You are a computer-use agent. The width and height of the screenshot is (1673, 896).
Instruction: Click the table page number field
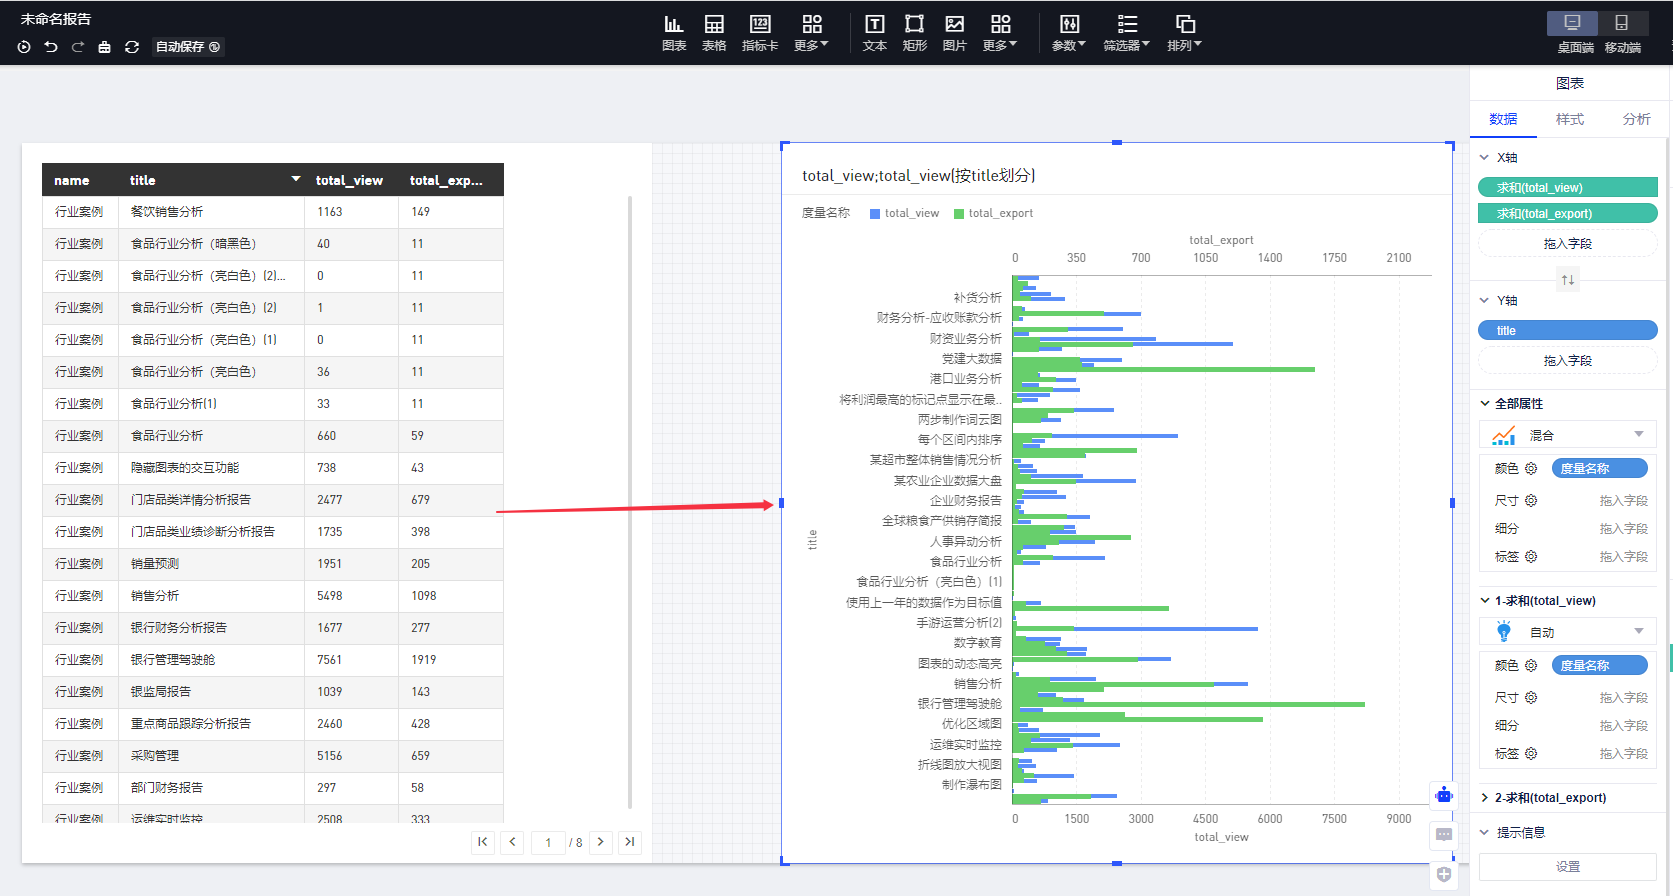548,843
